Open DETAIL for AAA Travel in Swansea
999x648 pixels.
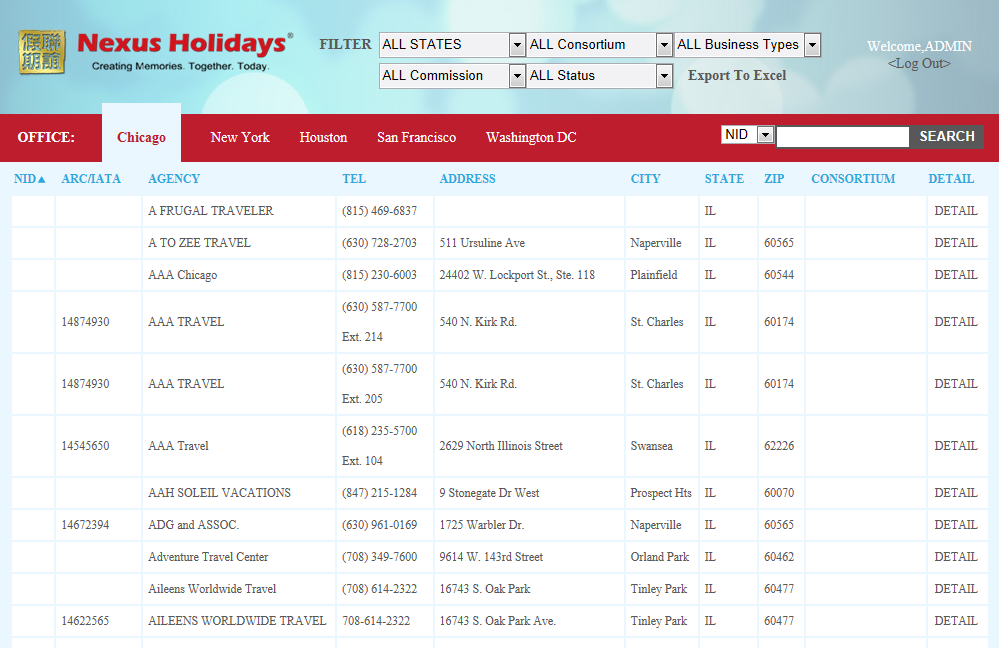pos(956,446)
